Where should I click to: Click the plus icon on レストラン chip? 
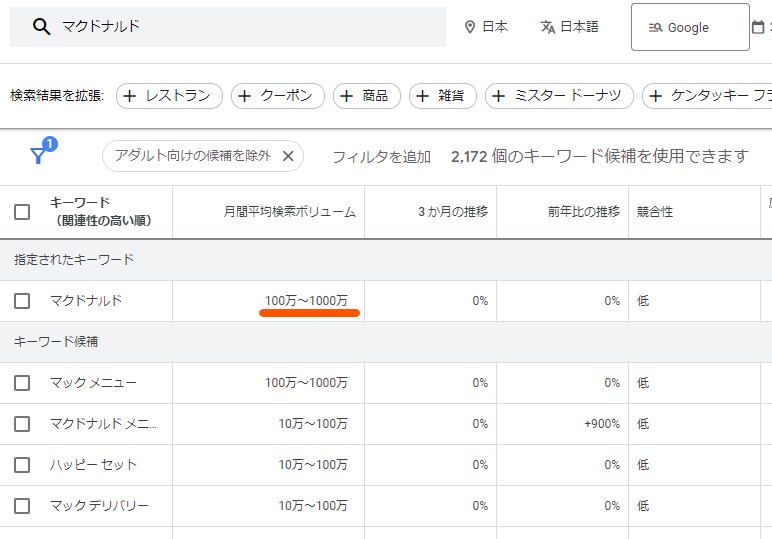coord(129,95)
